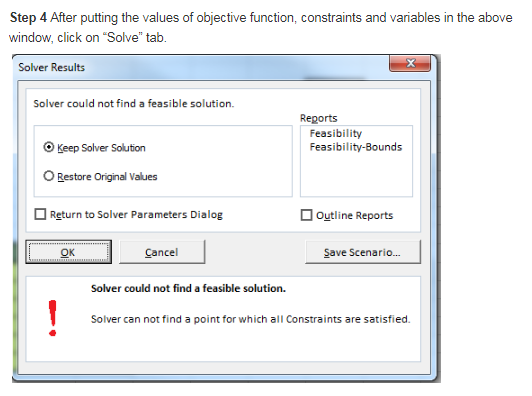Open Save Scenario dialog
Viewport: 532px width, 396px height.
363,252
